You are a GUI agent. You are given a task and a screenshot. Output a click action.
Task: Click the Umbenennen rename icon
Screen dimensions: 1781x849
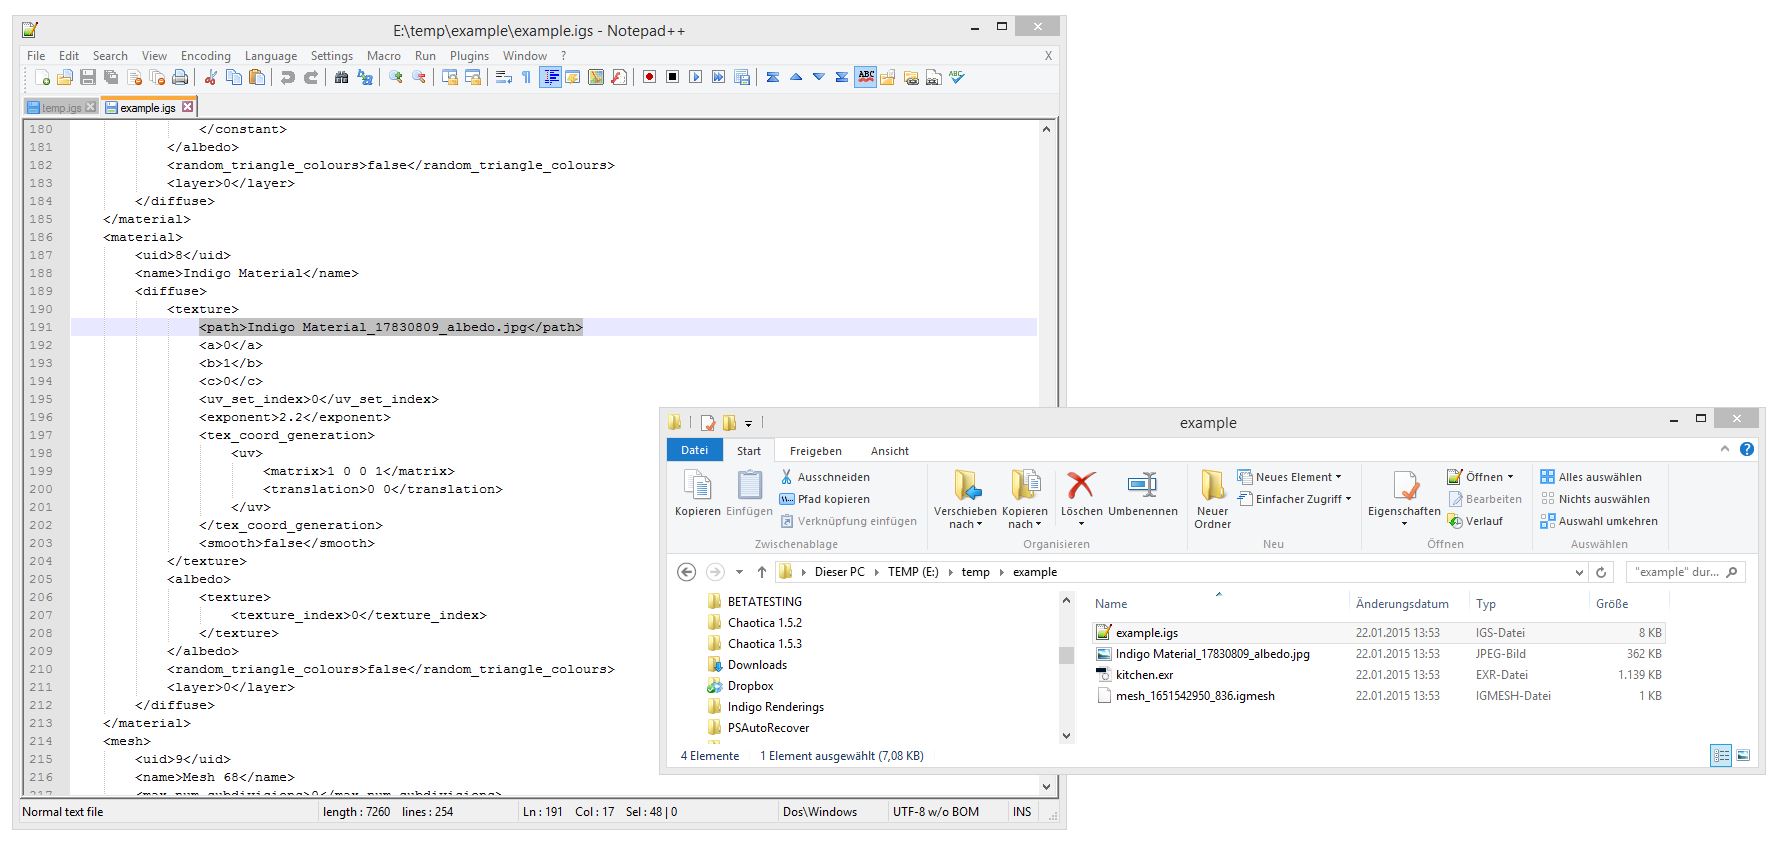[x=1142, y=486]
